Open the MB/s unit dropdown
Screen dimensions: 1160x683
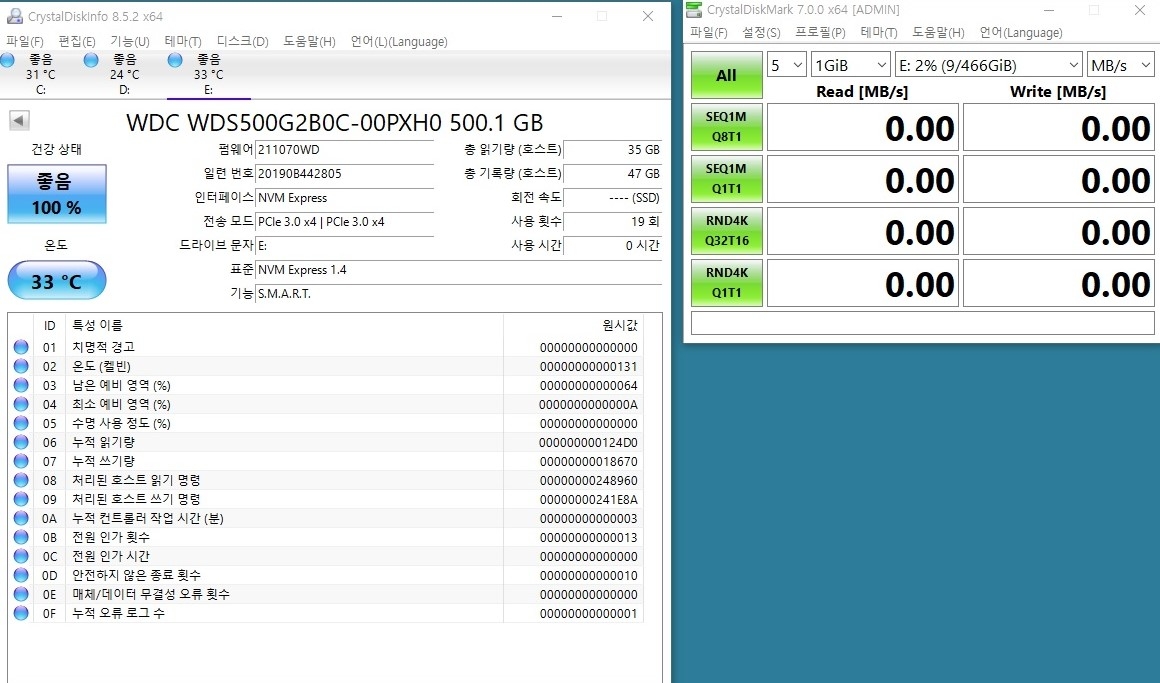[1120, 65]
